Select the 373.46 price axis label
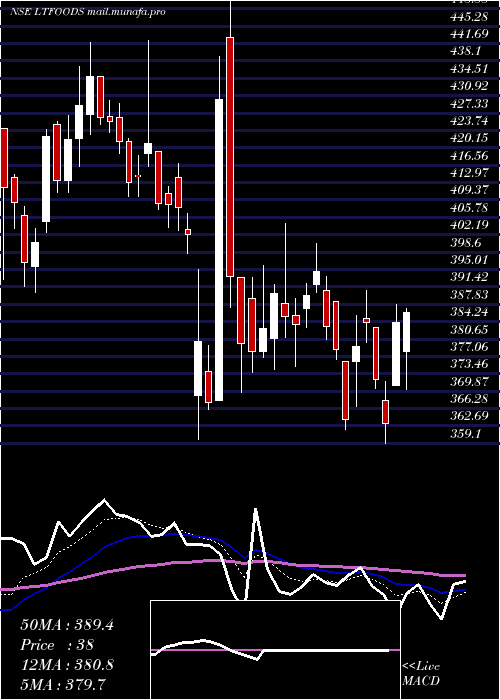 [469, 364]
